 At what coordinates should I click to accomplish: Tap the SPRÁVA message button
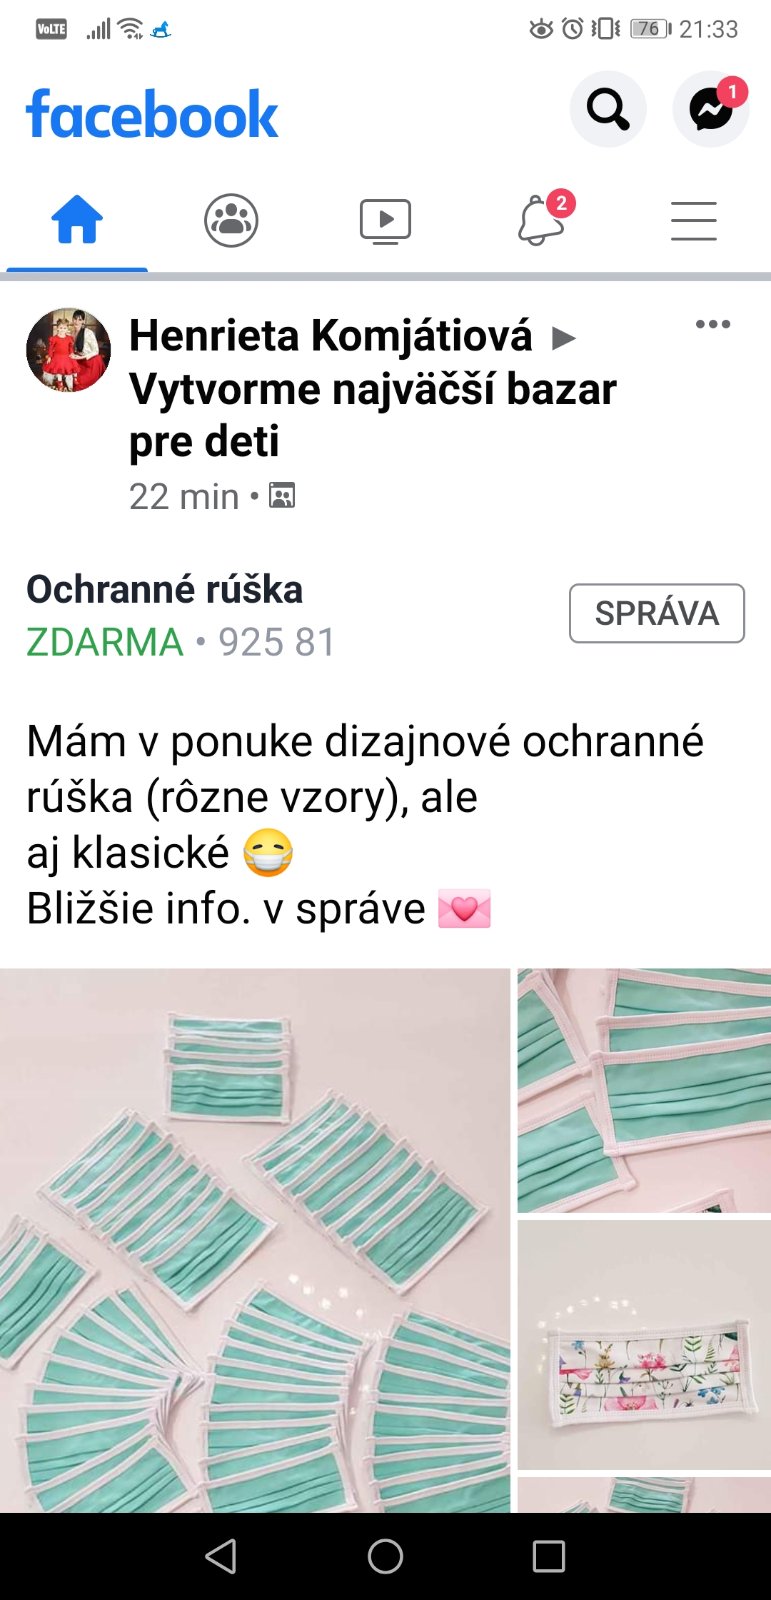657,613
